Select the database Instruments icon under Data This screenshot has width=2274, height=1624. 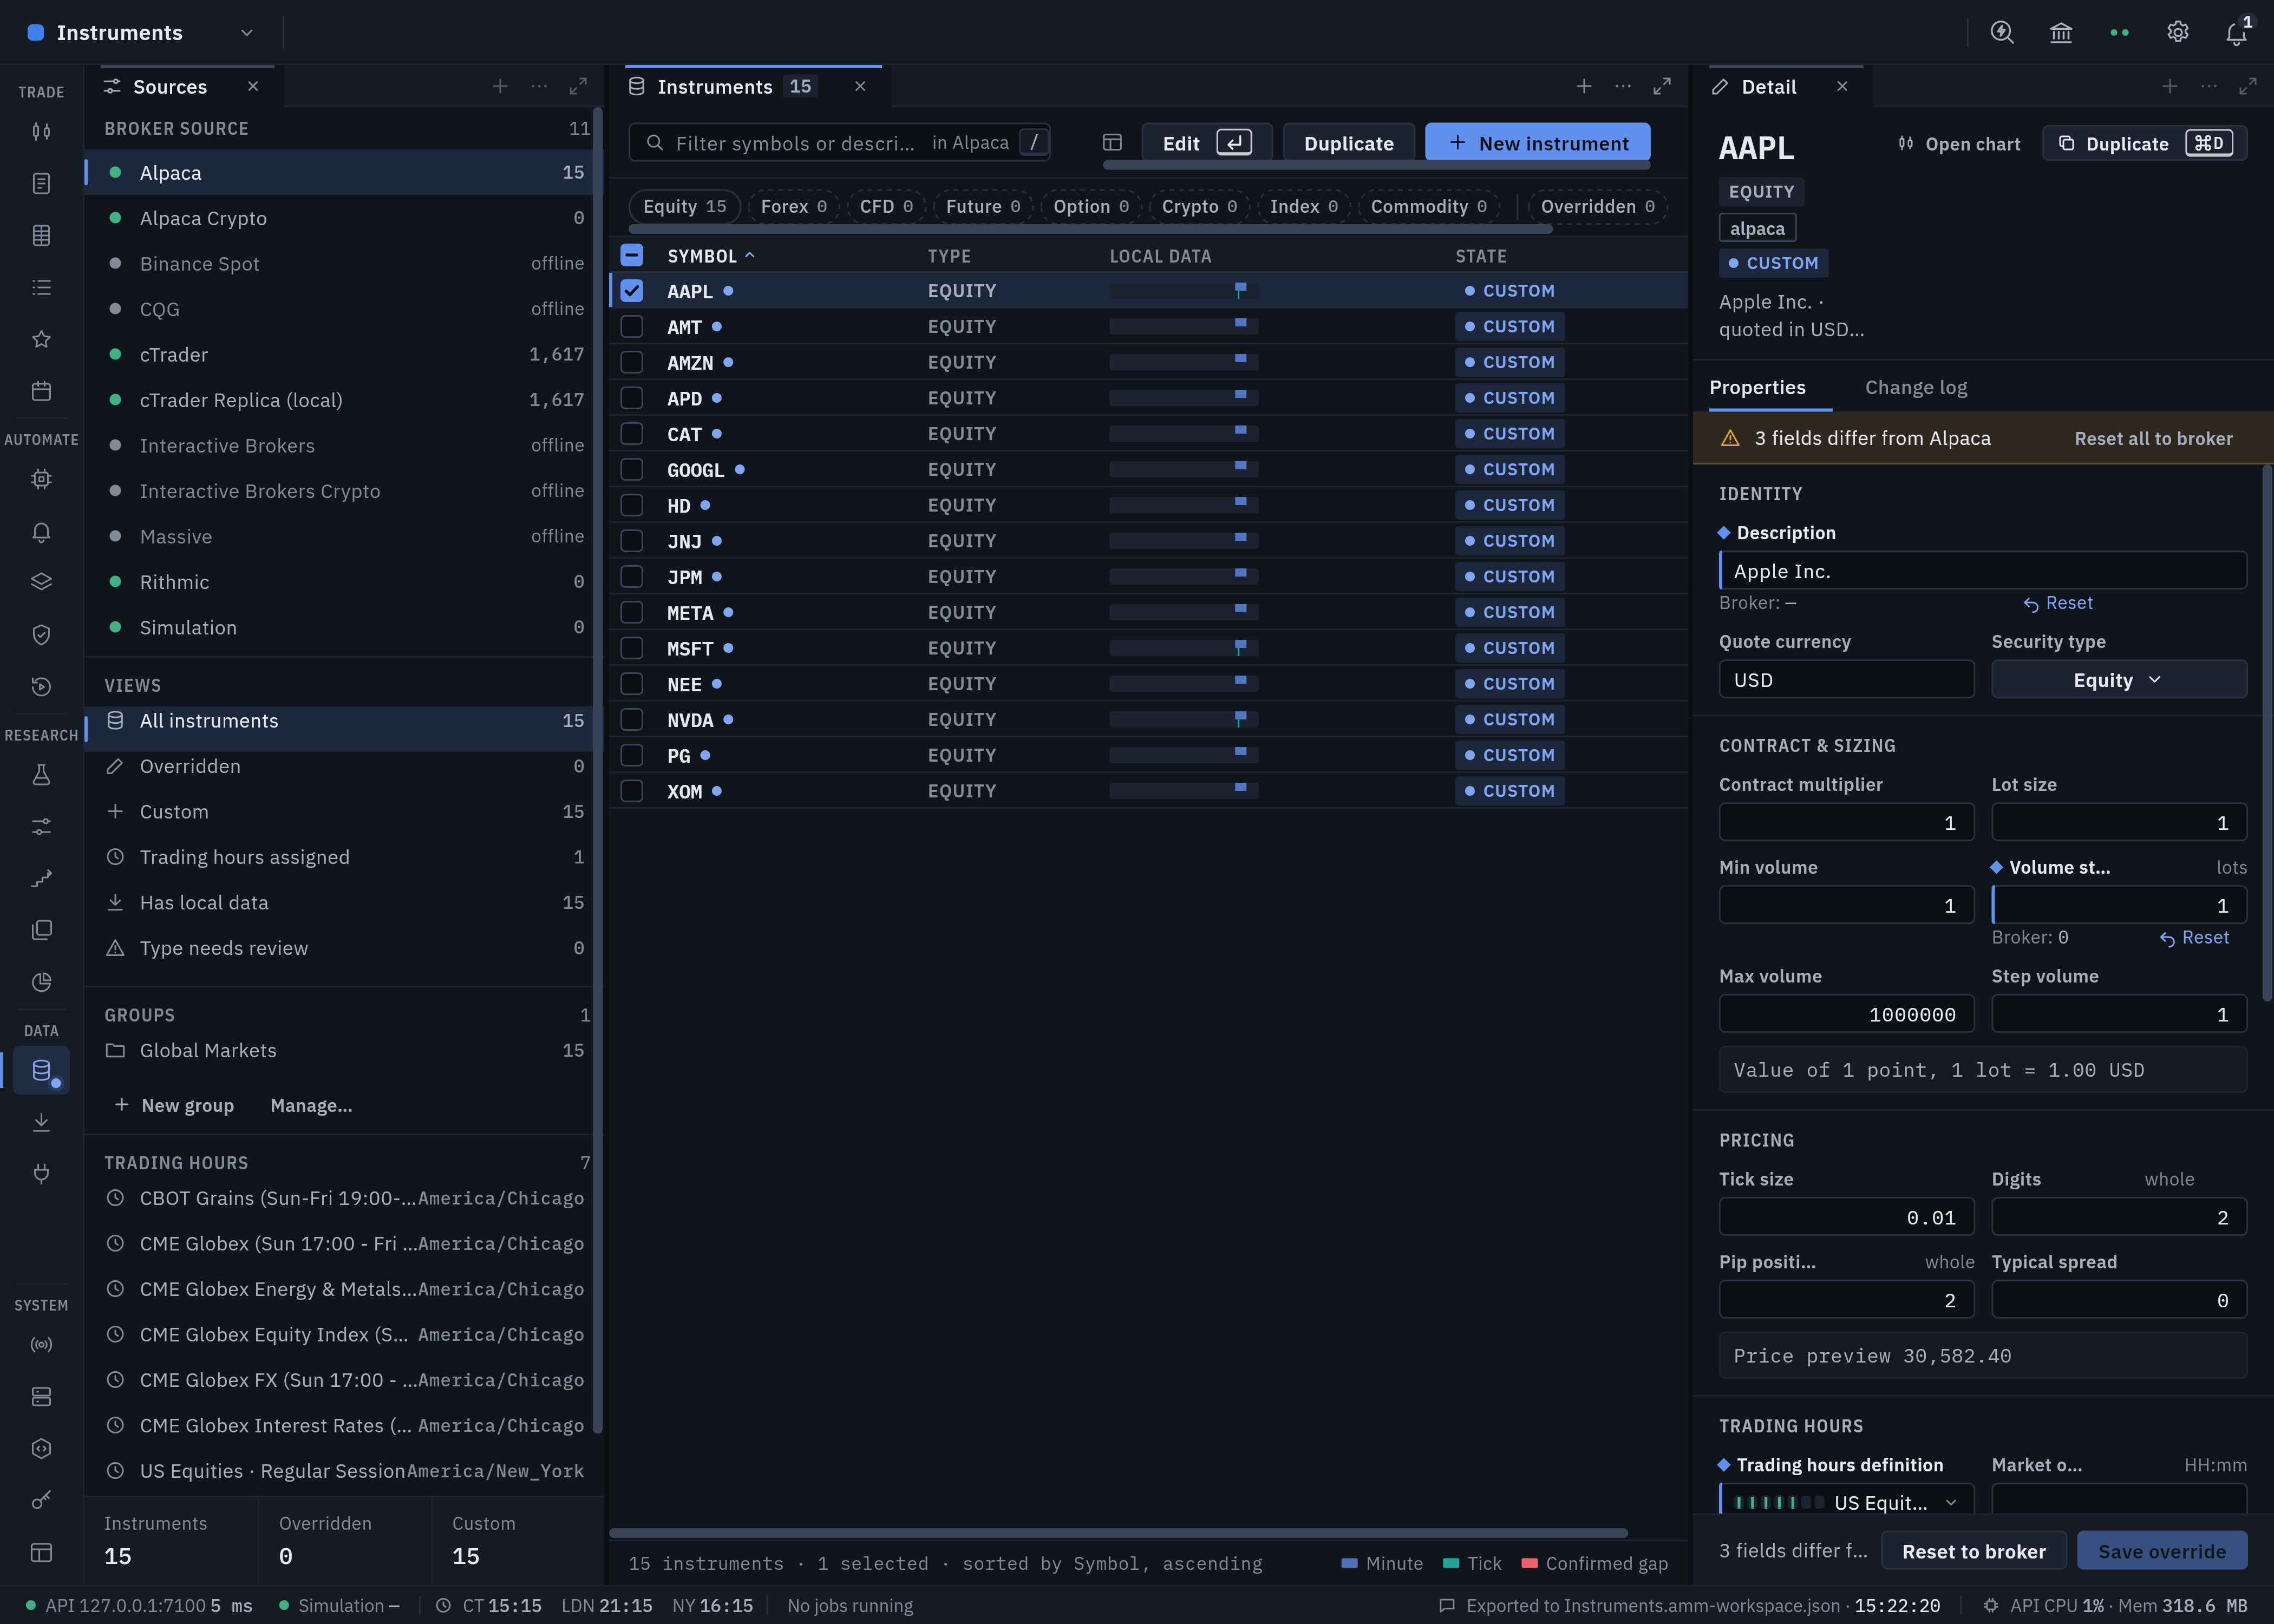pos(41,1070)
